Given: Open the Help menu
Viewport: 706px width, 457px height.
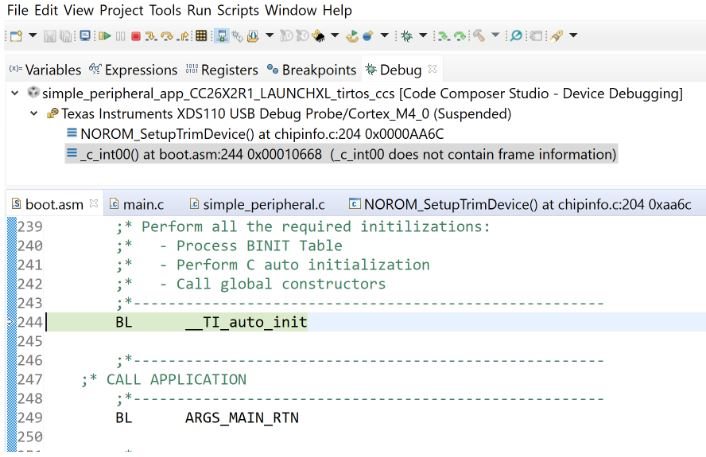Looking at the screenshot, I should pyautogui.click(x=337, y=10).
